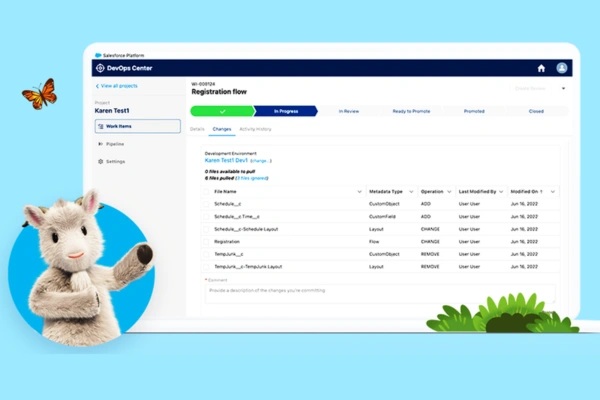Check the Schedule__c row checkbox
600x400 pixels.
point(206,204)
